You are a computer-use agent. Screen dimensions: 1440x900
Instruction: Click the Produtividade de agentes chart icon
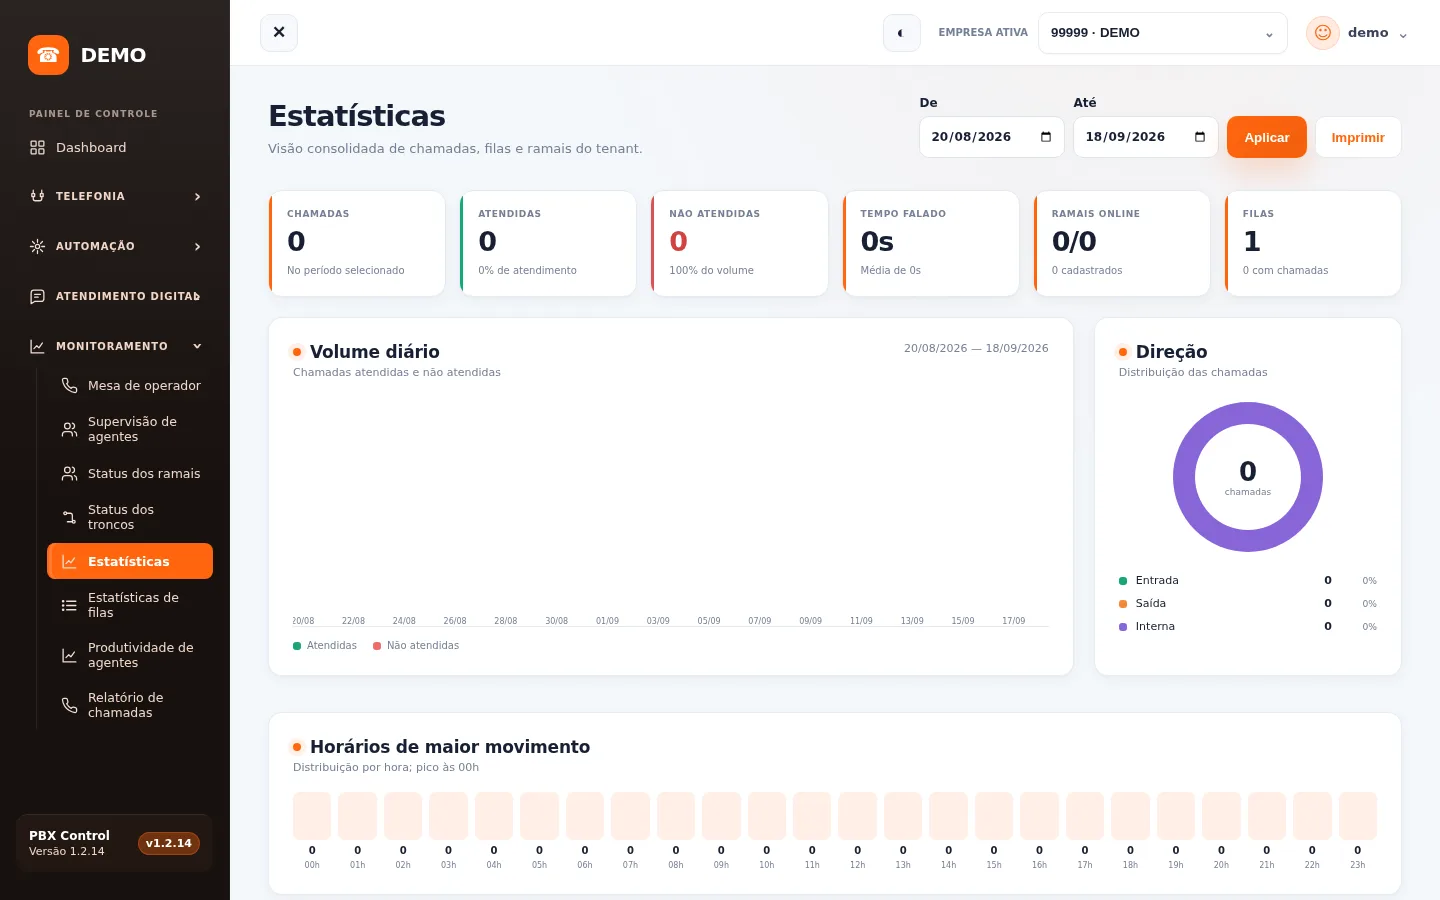pyautogui.click(x=69, y=655)
